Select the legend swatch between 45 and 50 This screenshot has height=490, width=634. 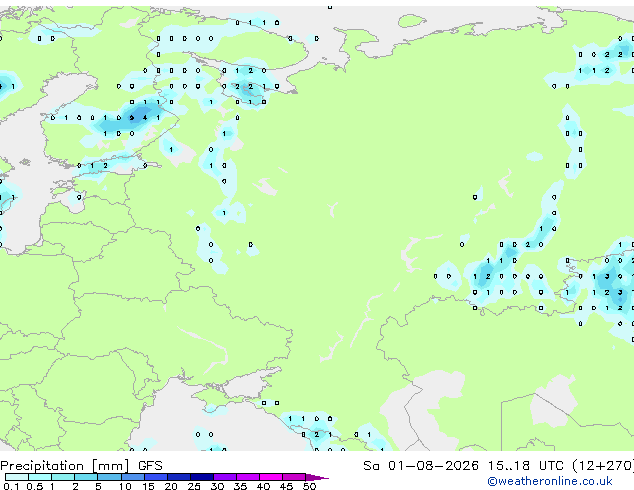point(294,477)
